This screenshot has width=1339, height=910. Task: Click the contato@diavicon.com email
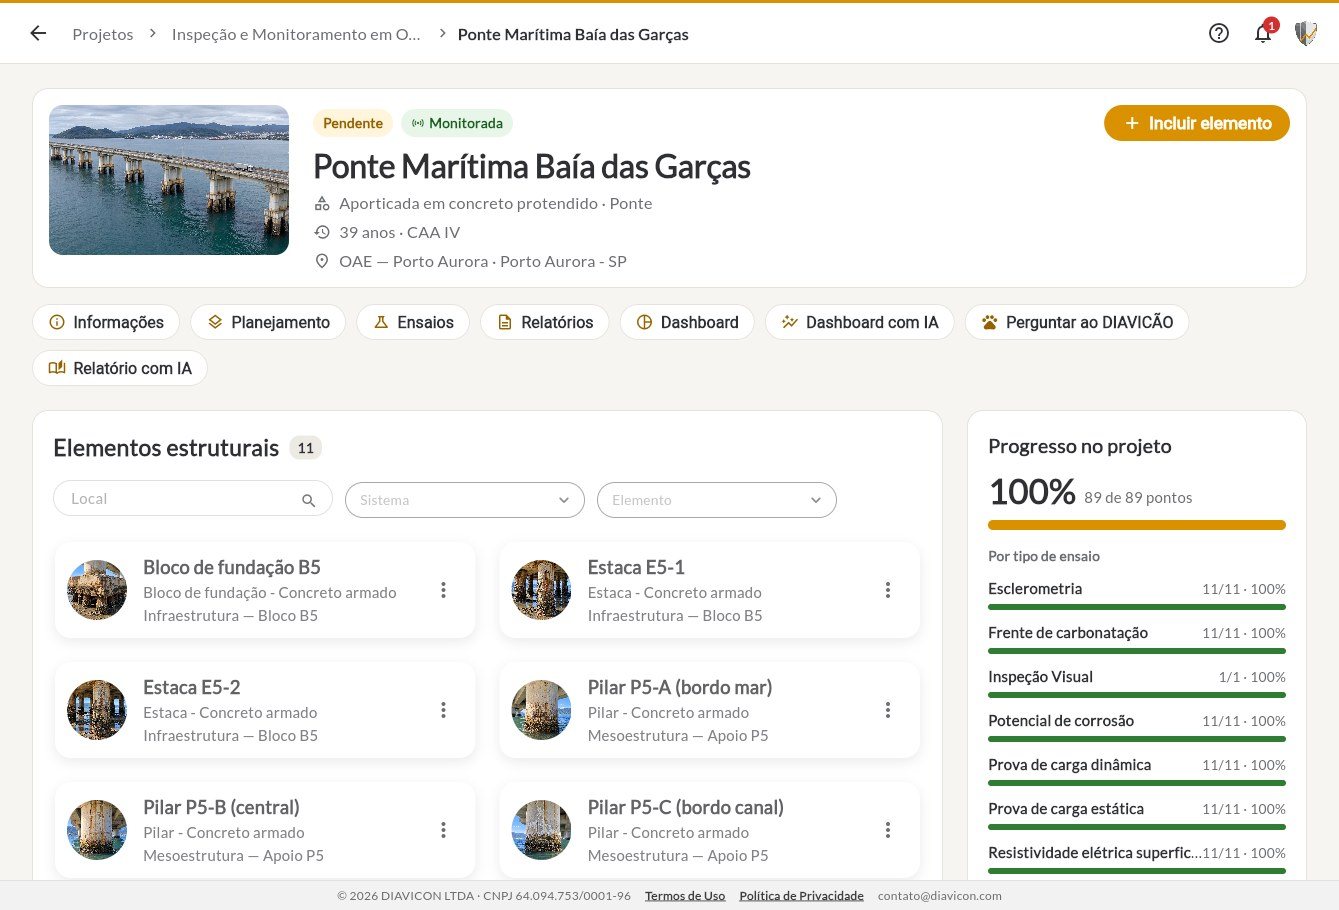click(x=940, y=896)
